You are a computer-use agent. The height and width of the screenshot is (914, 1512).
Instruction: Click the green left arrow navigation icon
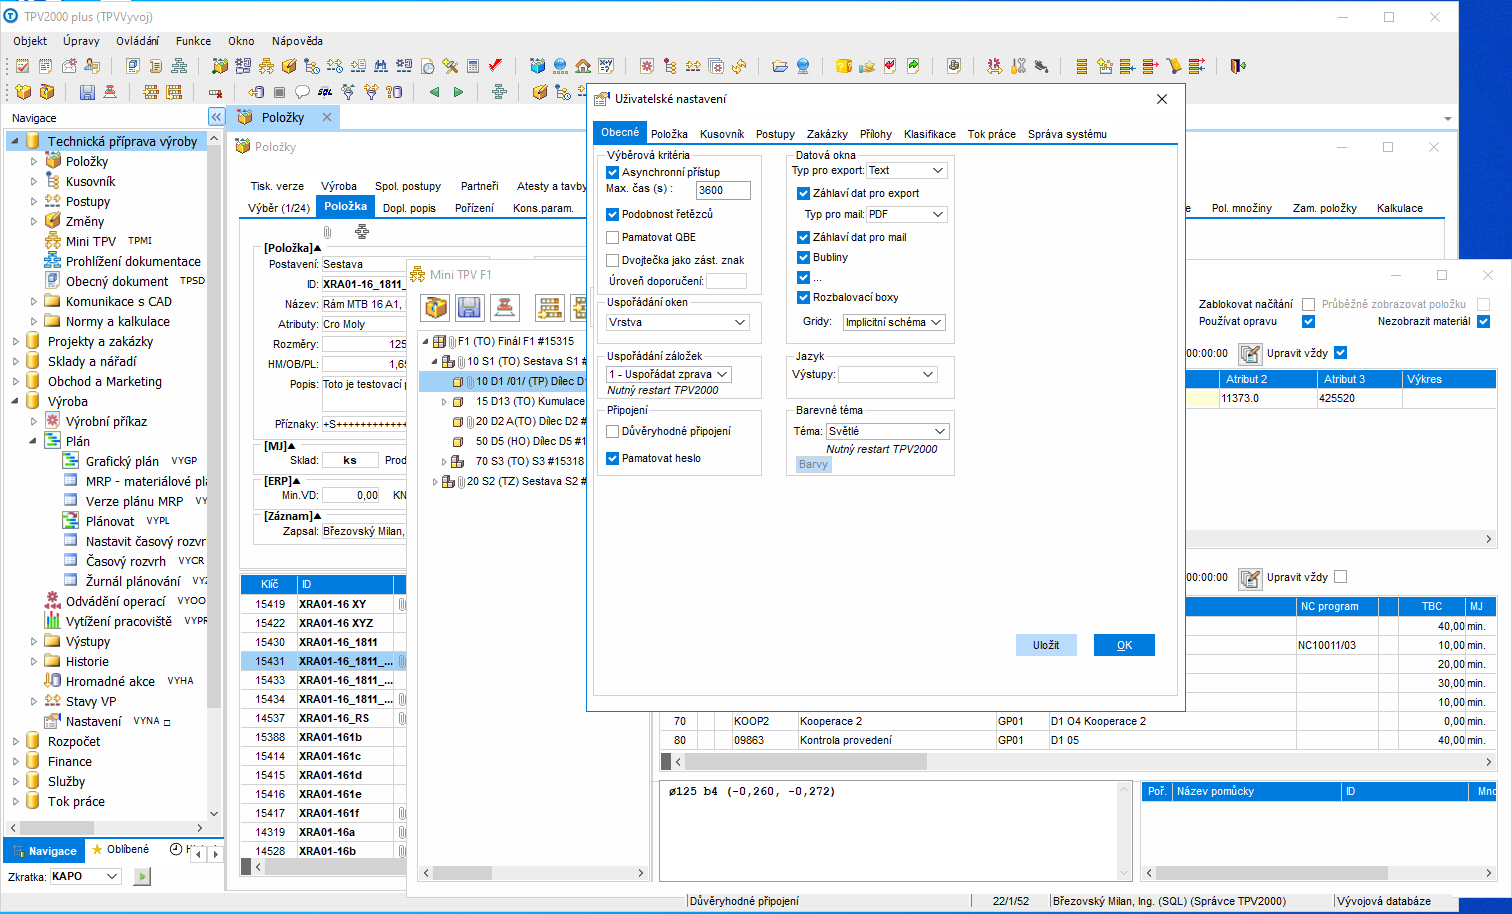(434, 92)
